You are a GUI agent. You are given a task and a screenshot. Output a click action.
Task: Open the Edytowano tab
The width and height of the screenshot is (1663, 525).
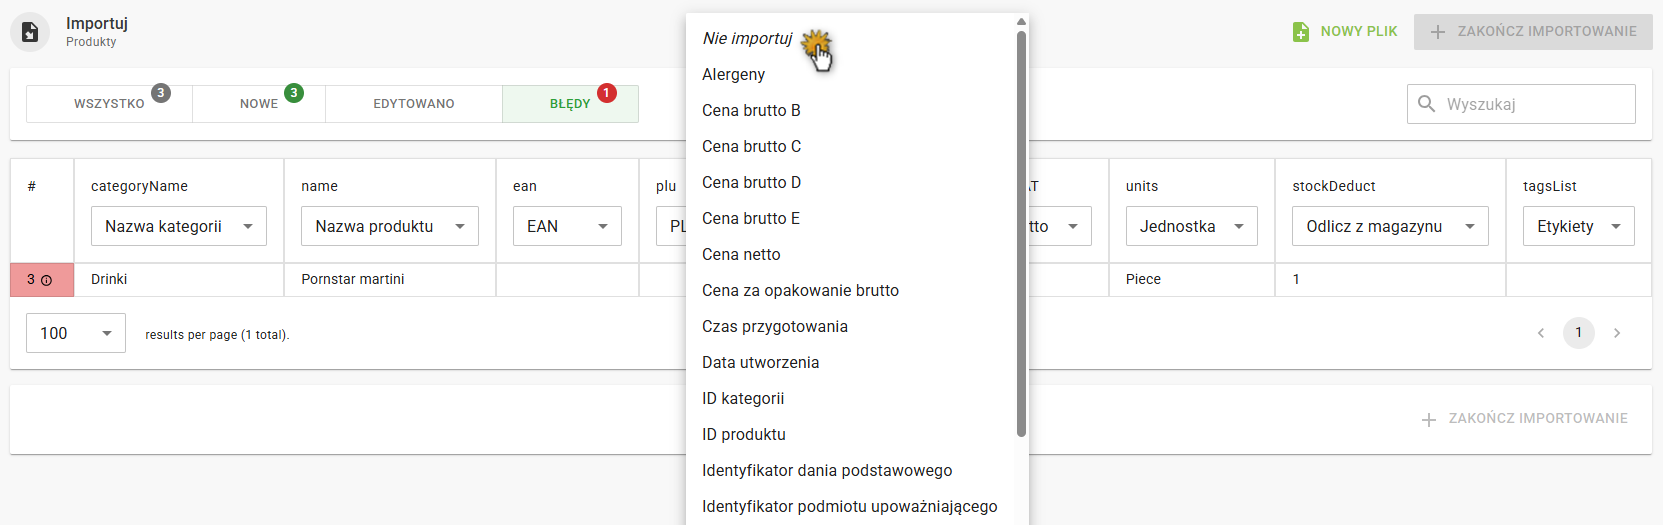point(414,104)
